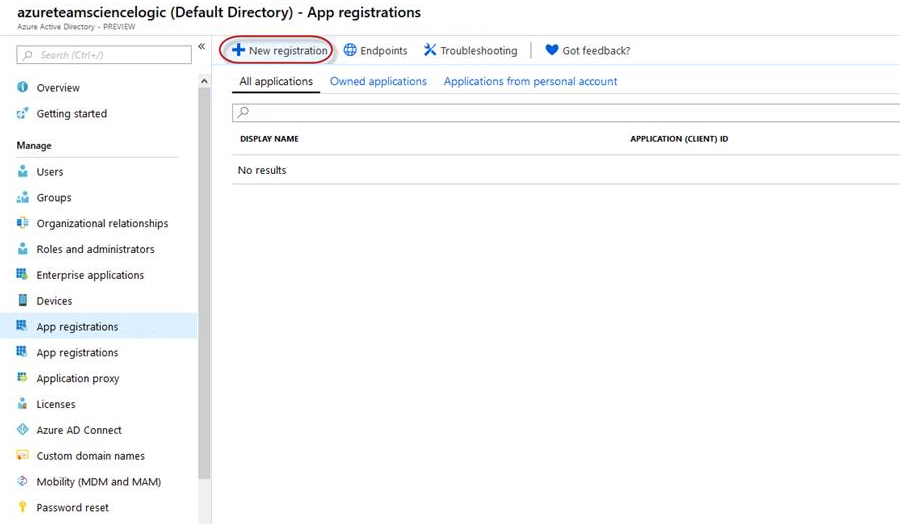Viewport: 900px width, 524px height.
Task: Click the Password reset key icon
Action: point(23,508)
